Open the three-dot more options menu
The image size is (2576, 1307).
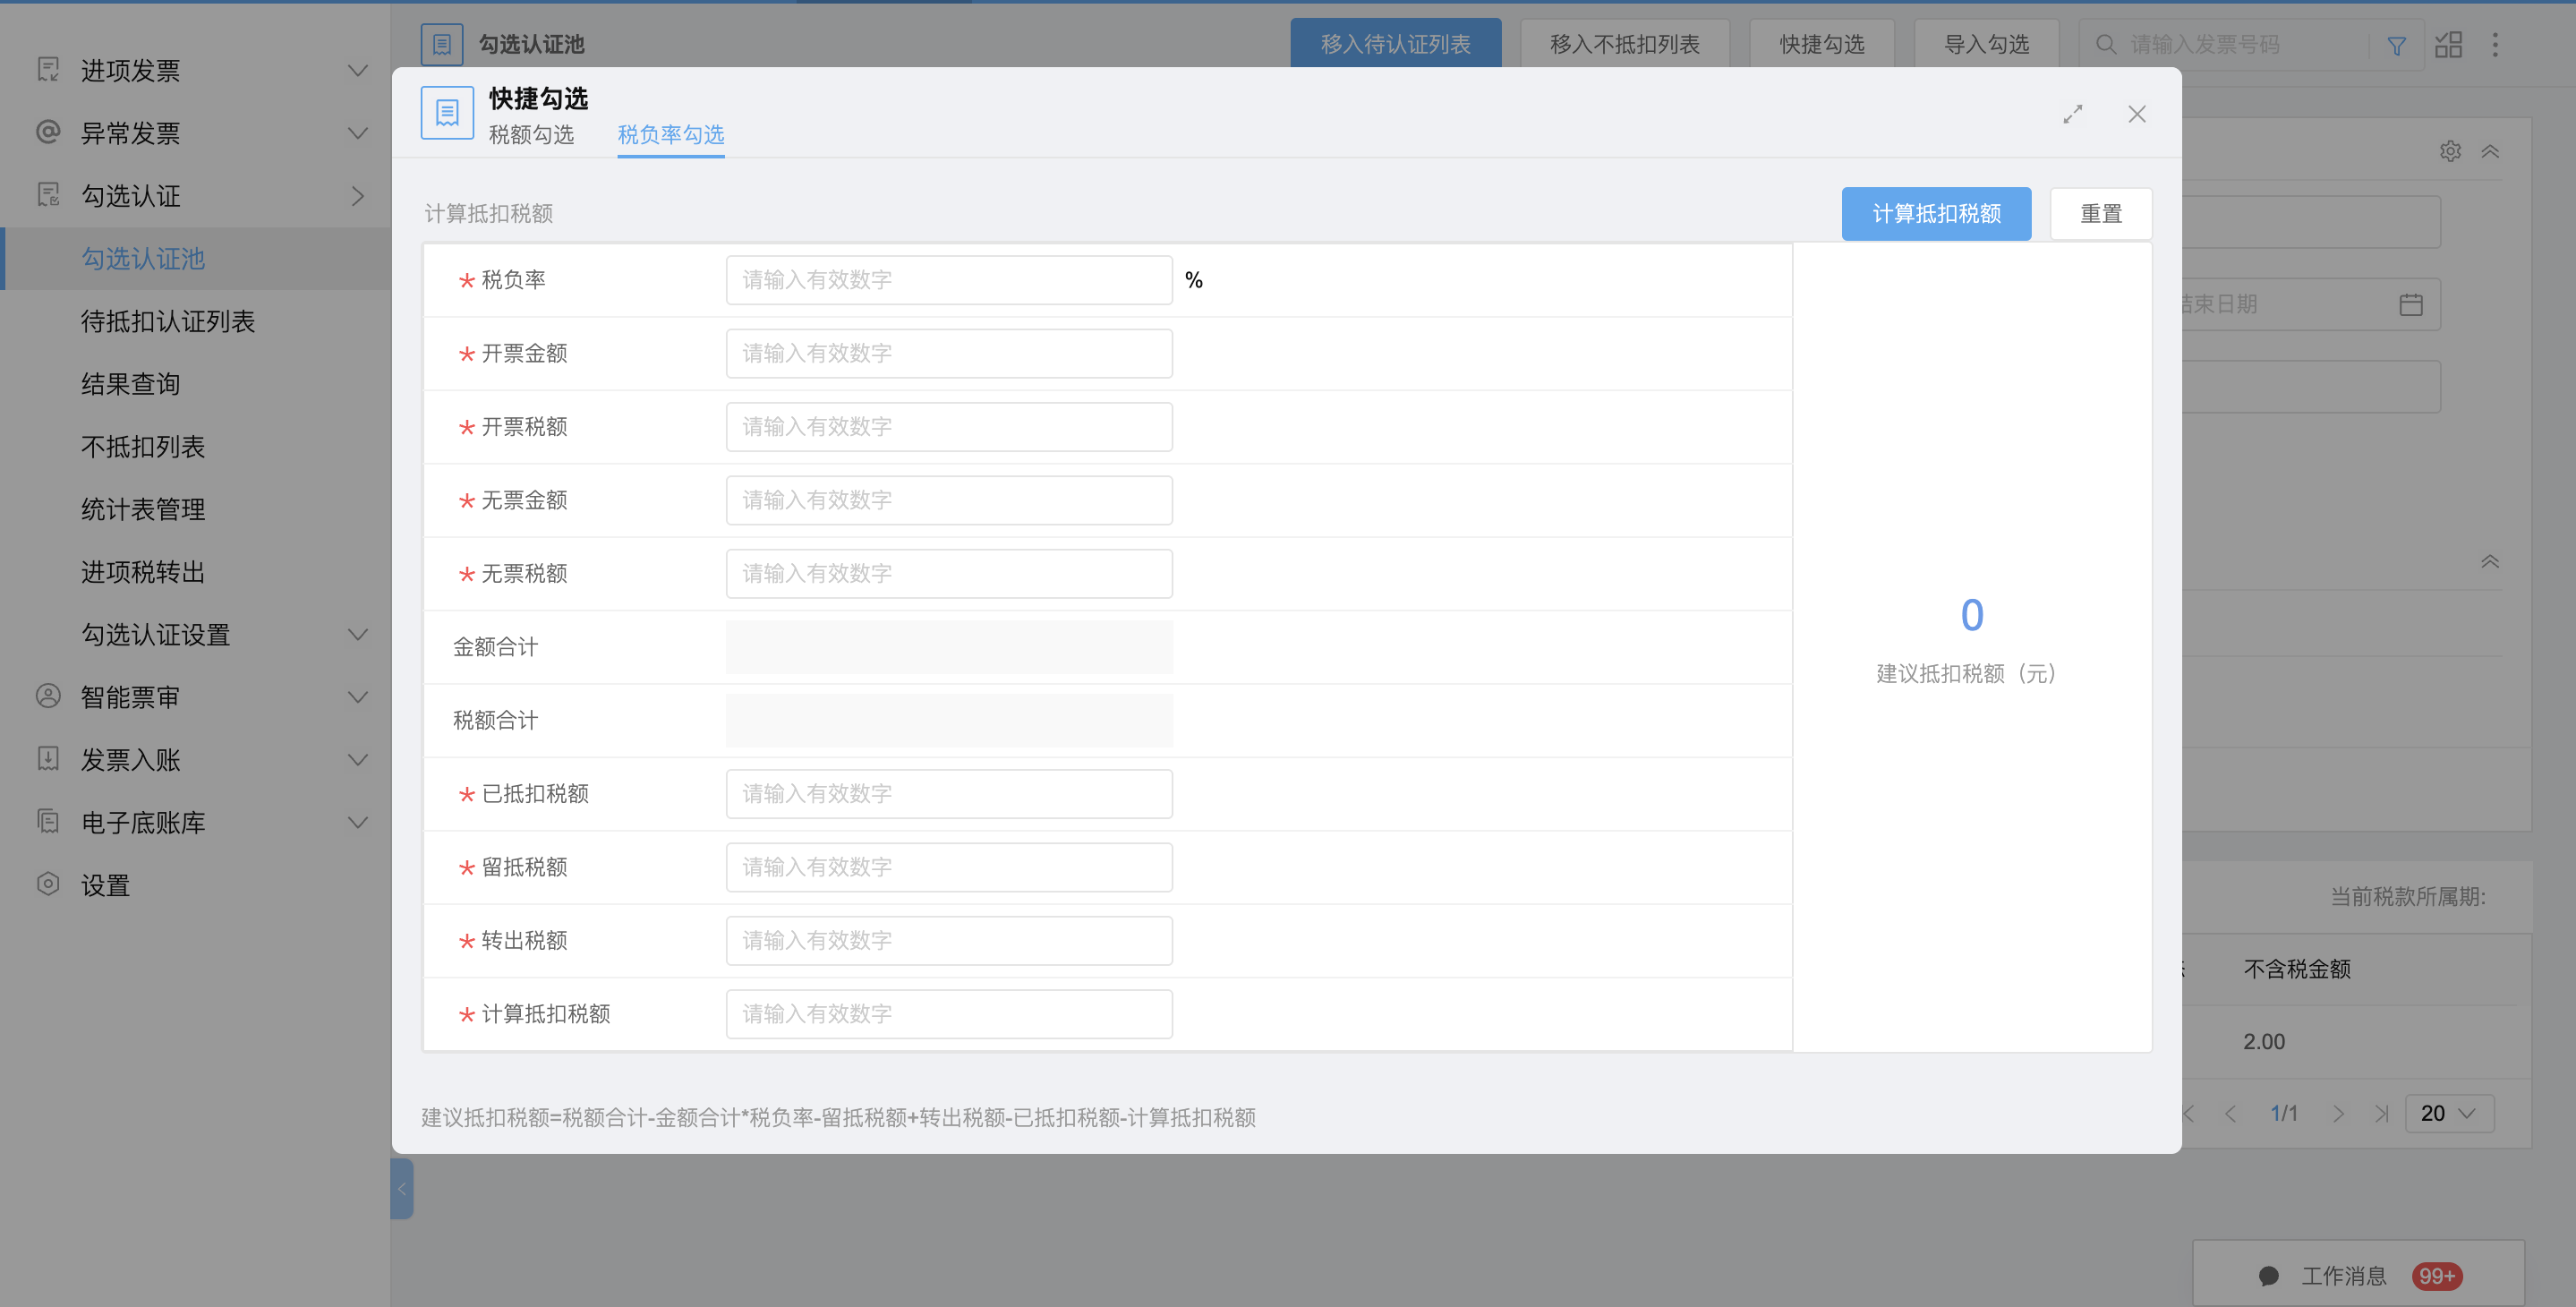(x=2495, y=44)
